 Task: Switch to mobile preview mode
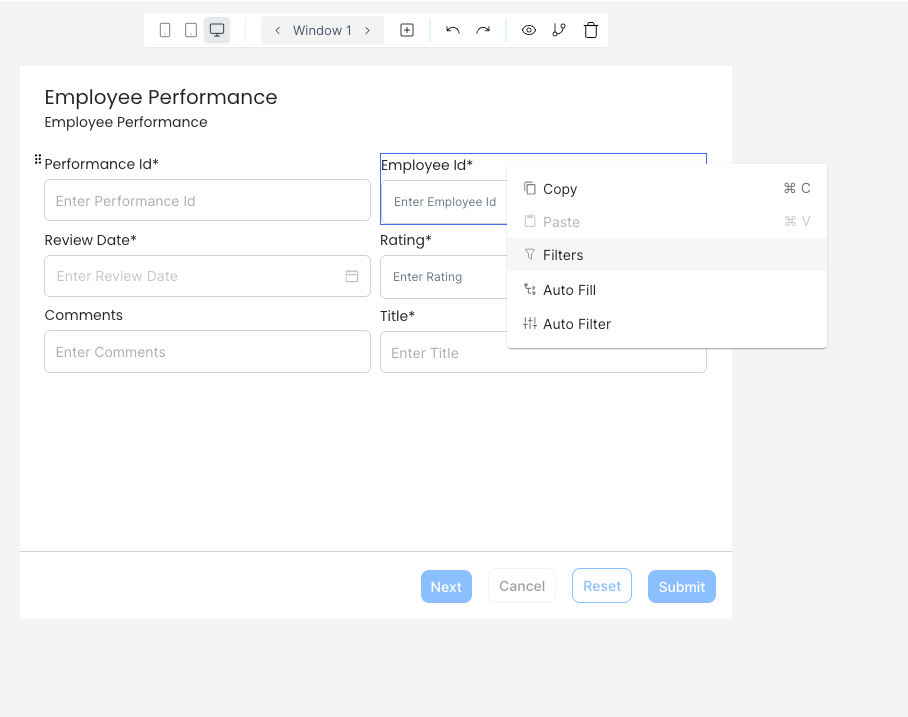coord(165,29)
